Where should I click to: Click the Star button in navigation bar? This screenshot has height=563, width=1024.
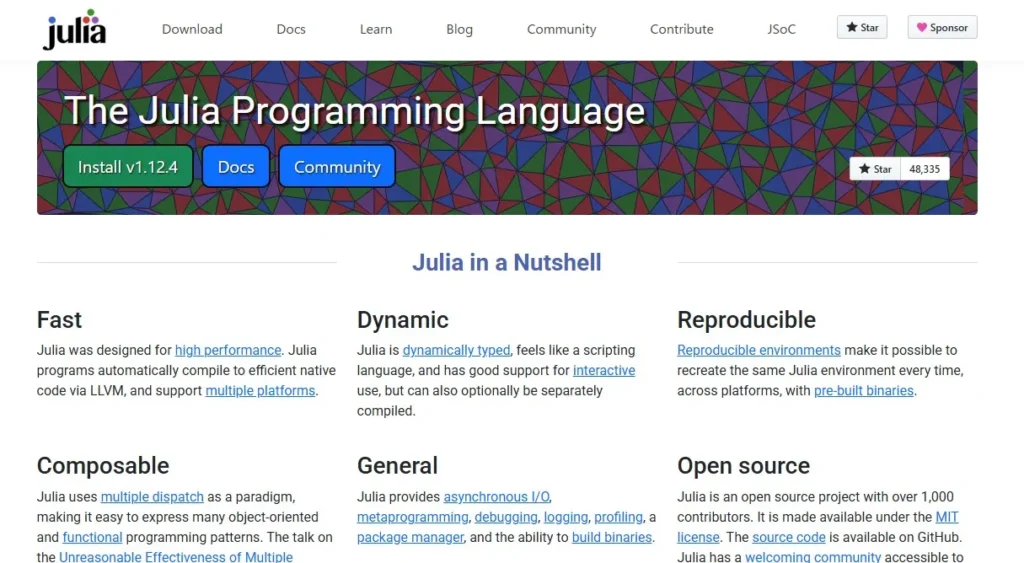861,28
